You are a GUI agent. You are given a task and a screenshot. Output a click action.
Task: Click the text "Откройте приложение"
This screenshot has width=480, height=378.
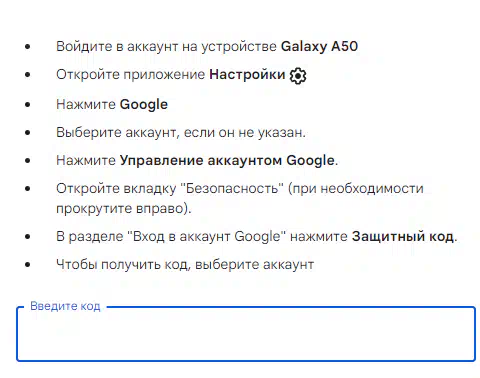pyautogui.click(x=130, y=74)
